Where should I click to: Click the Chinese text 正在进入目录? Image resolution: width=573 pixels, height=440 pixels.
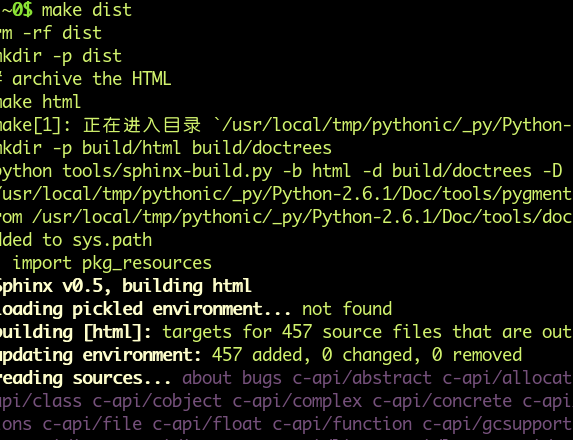tap(142, 125)
